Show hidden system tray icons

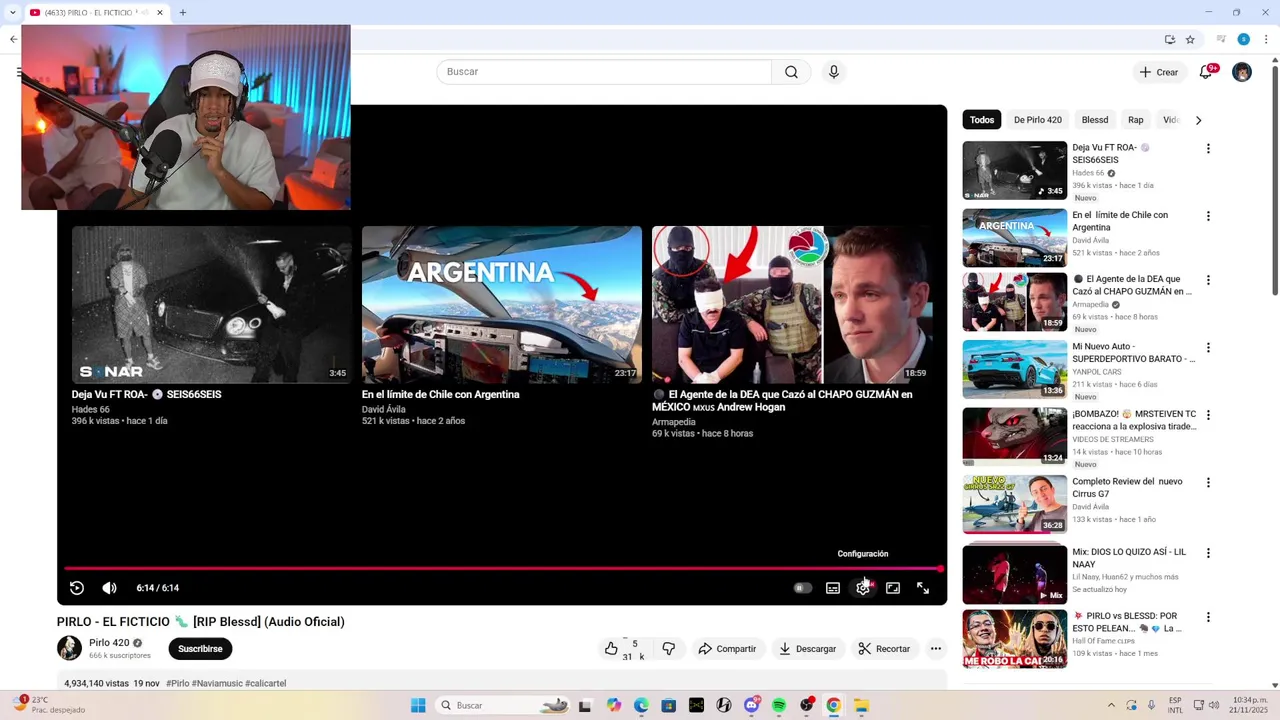pos(1110,705)
